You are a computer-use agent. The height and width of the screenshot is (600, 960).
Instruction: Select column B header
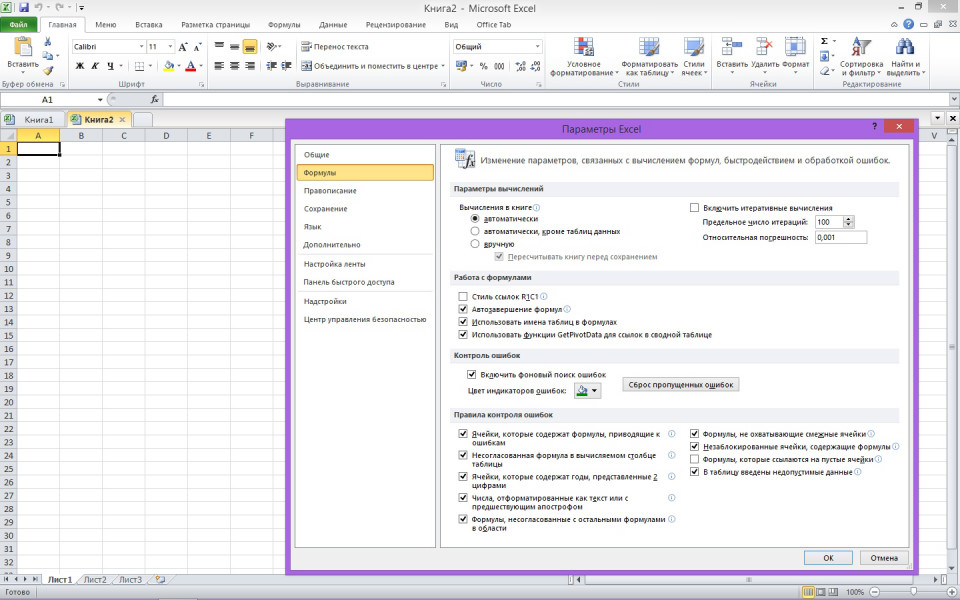[x=81, y=136]
